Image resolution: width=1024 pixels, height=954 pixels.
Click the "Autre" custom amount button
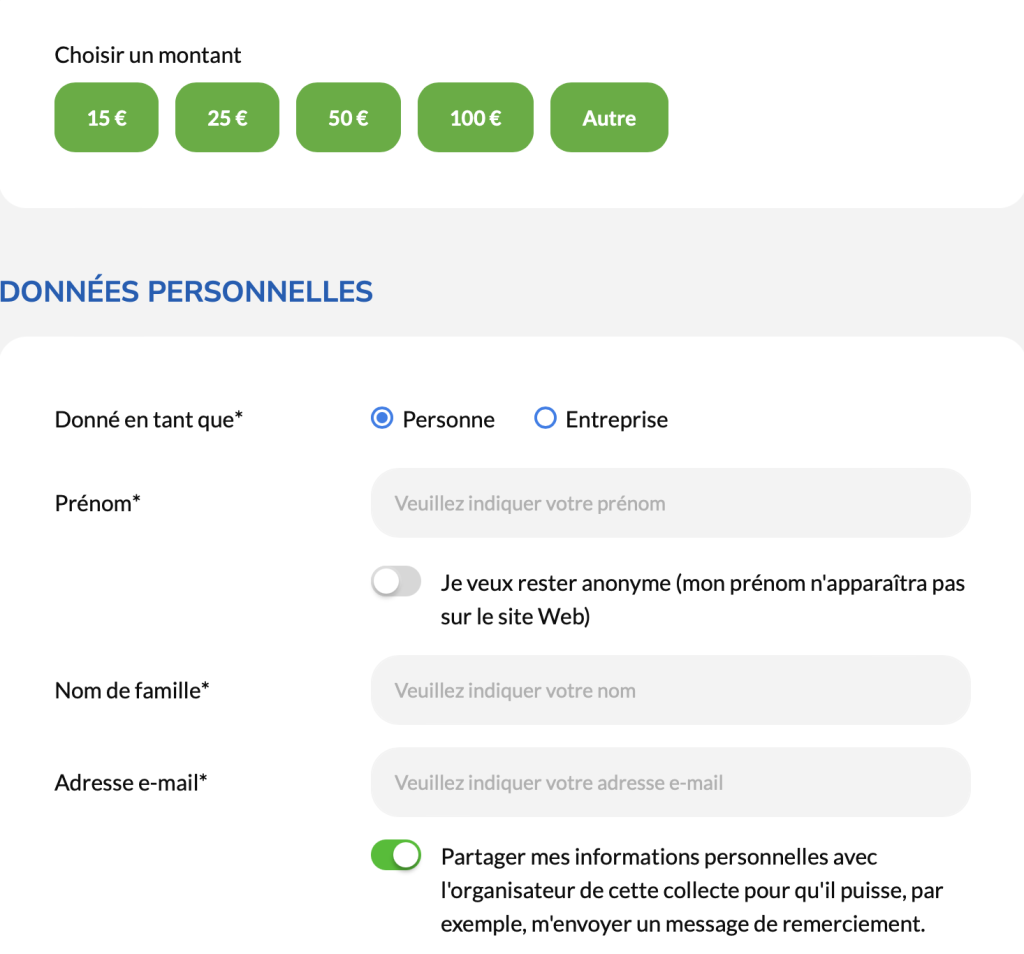609,118
